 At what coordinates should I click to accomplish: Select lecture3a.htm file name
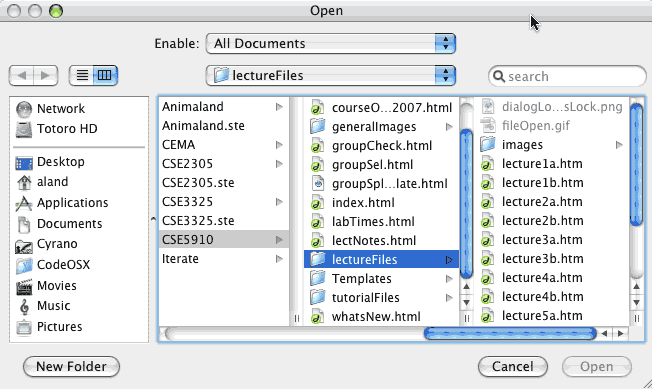point(542,240)
